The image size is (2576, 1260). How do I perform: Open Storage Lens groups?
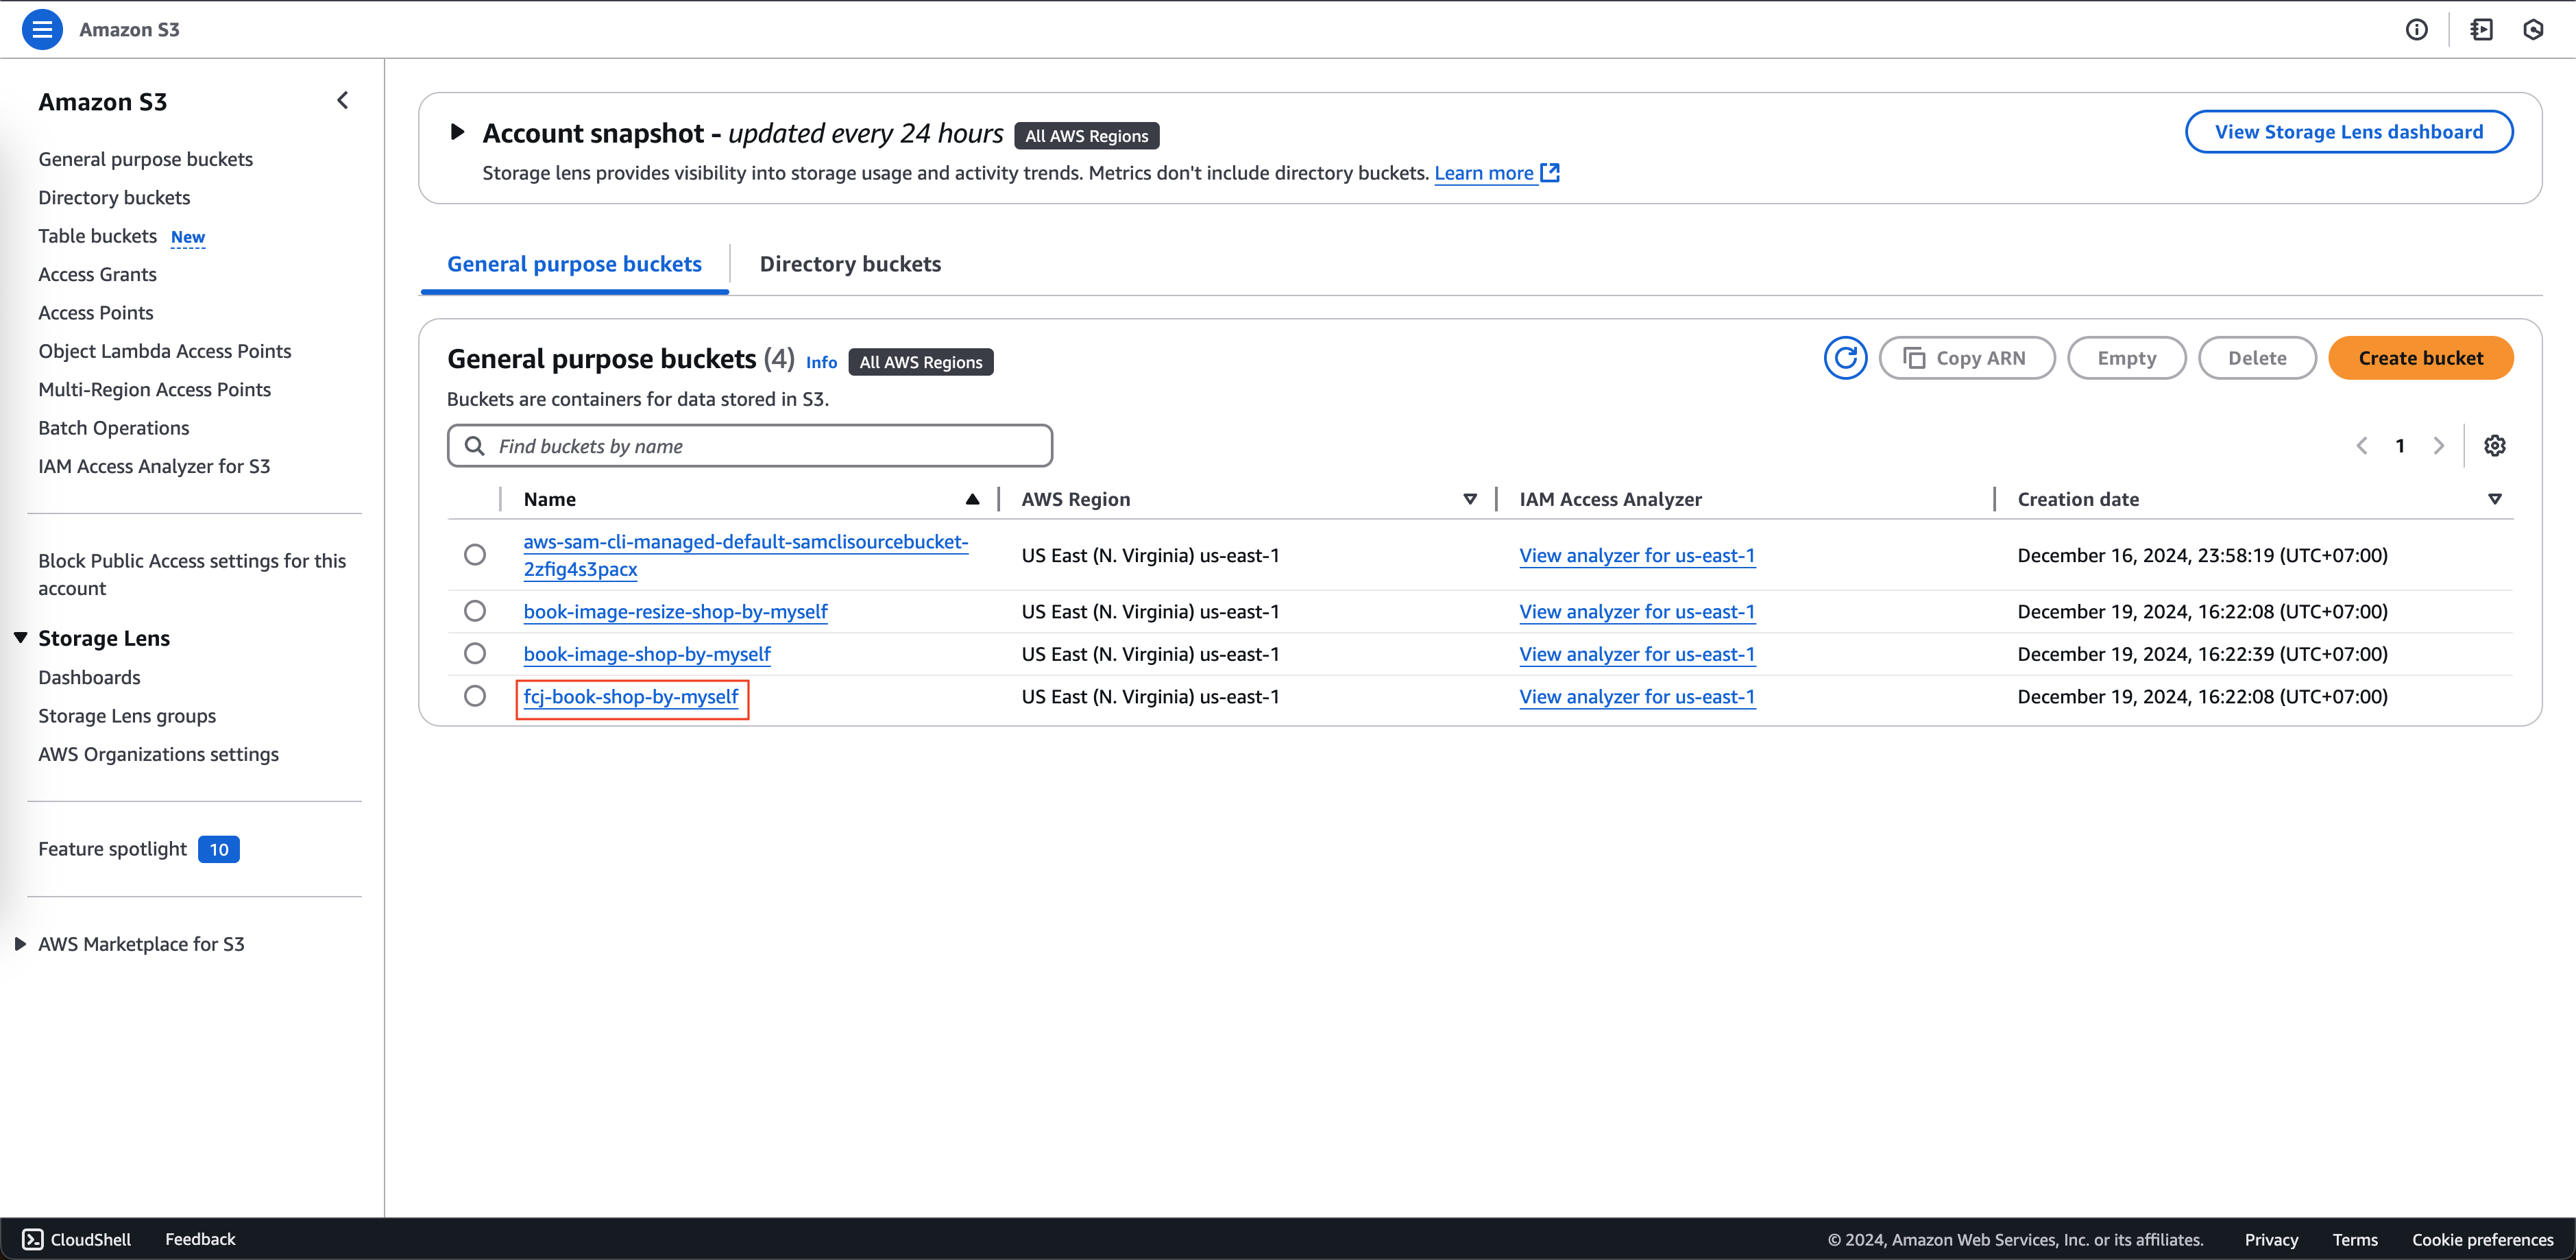(127, 716)
